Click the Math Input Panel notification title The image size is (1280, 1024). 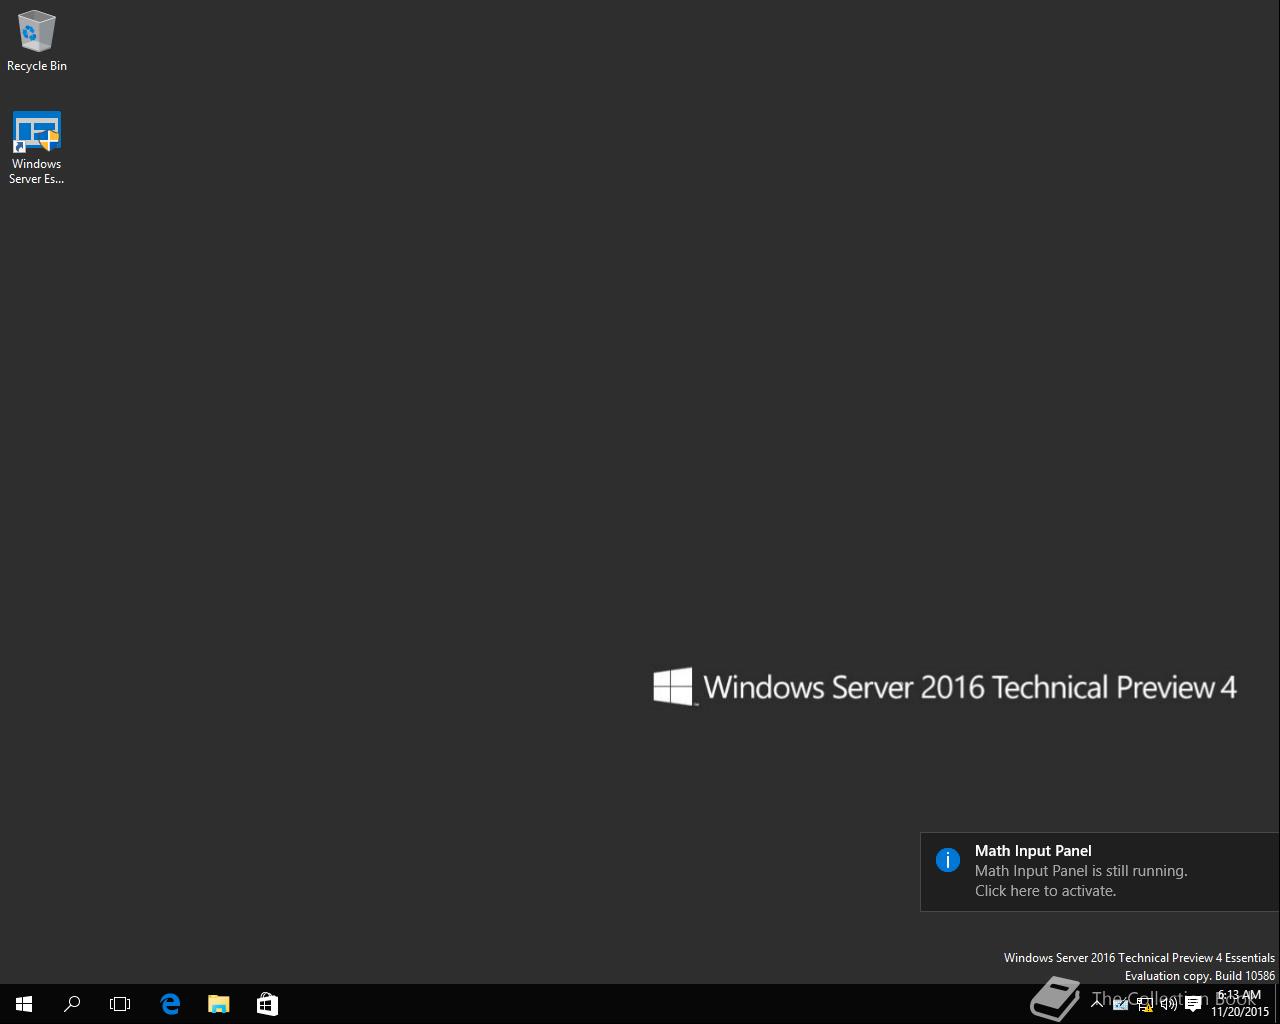coord(1033,851)
